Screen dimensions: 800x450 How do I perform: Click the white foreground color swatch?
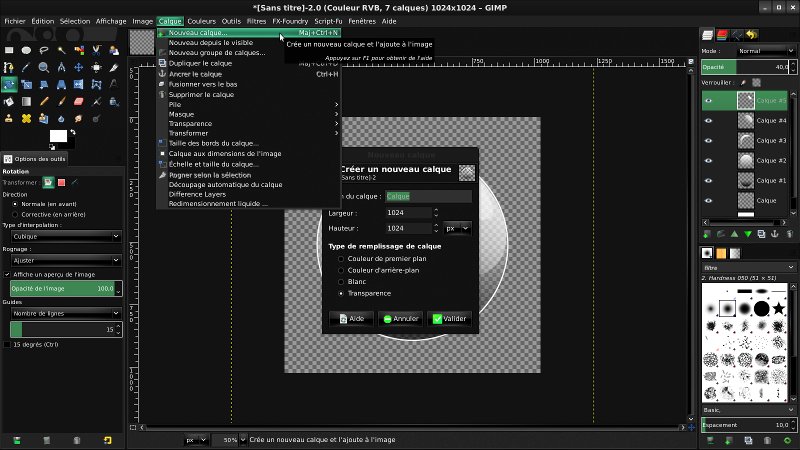coord(58,136)
